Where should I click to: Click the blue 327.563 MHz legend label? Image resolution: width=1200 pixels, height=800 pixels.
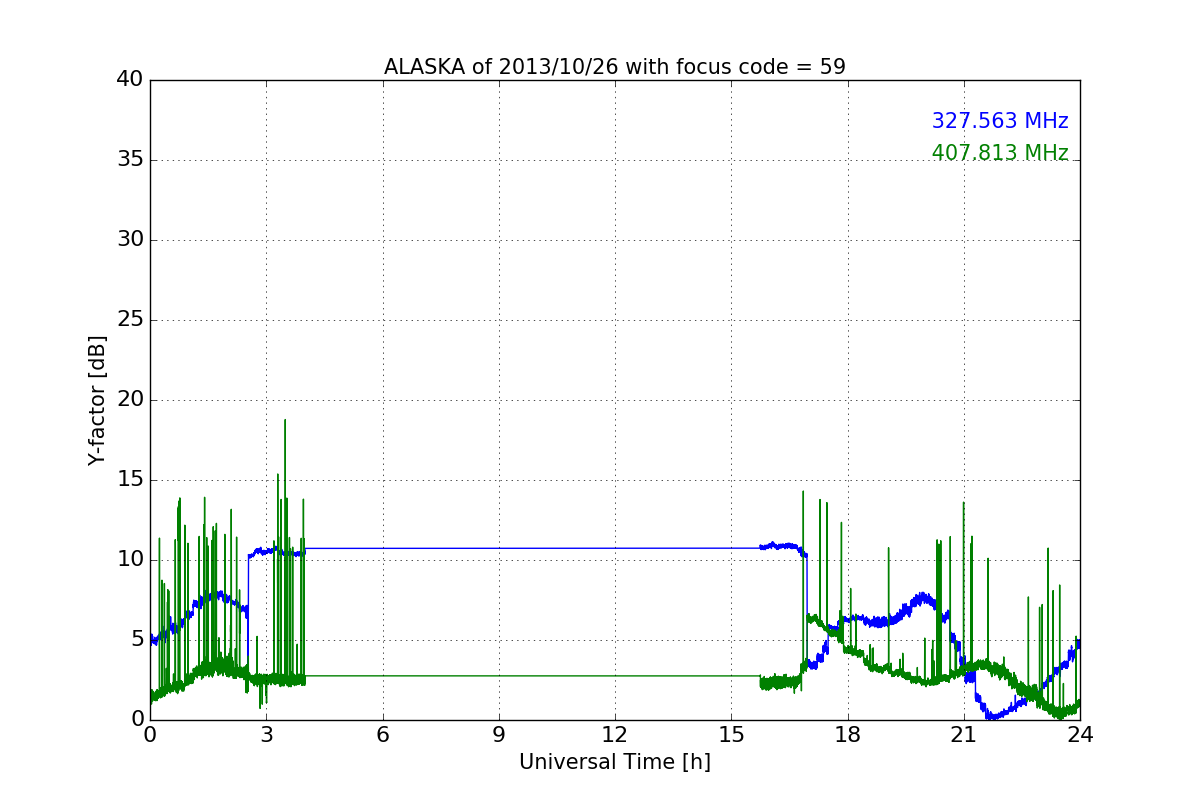[1000, 121]
